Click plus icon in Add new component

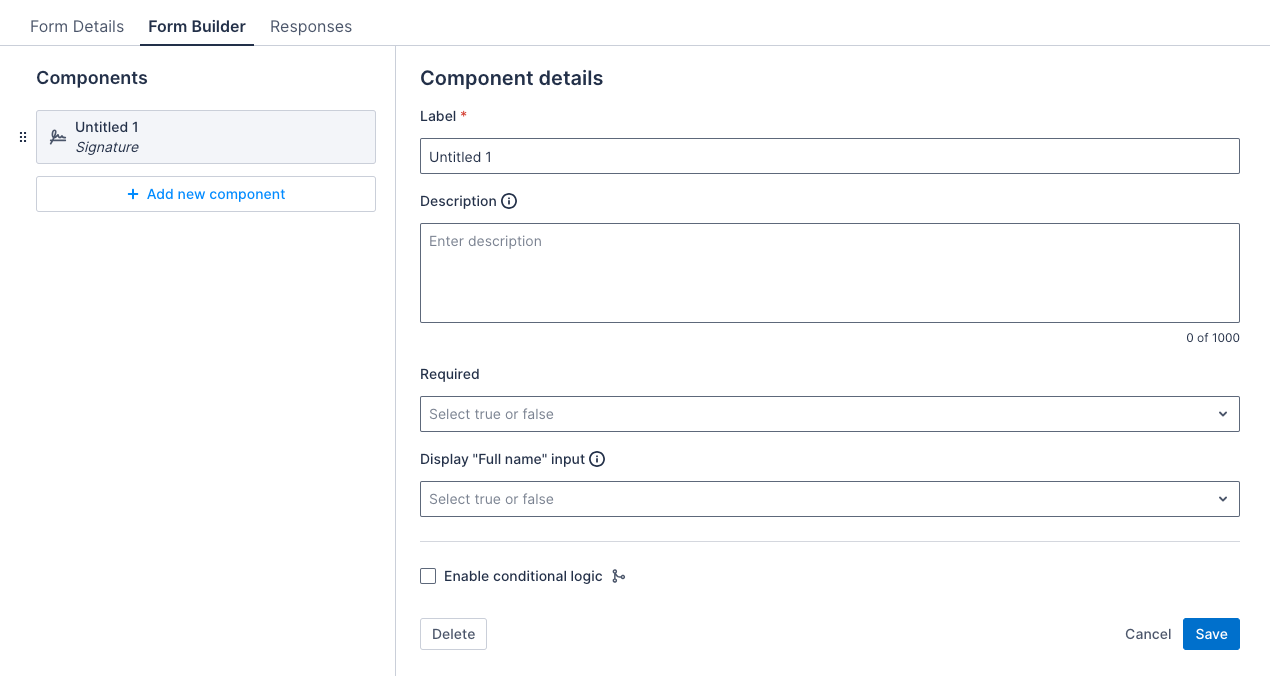(x=133, y=194)
